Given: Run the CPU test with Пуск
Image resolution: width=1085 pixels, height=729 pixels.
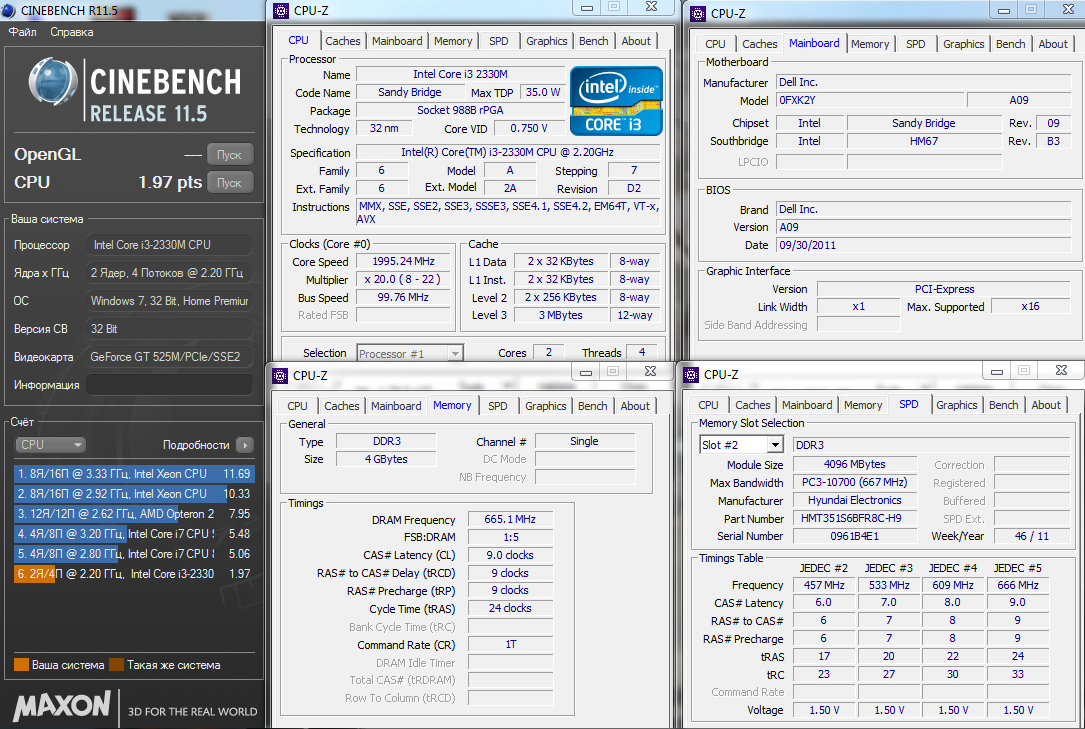Looking at the screenshot, I should 230,183.
